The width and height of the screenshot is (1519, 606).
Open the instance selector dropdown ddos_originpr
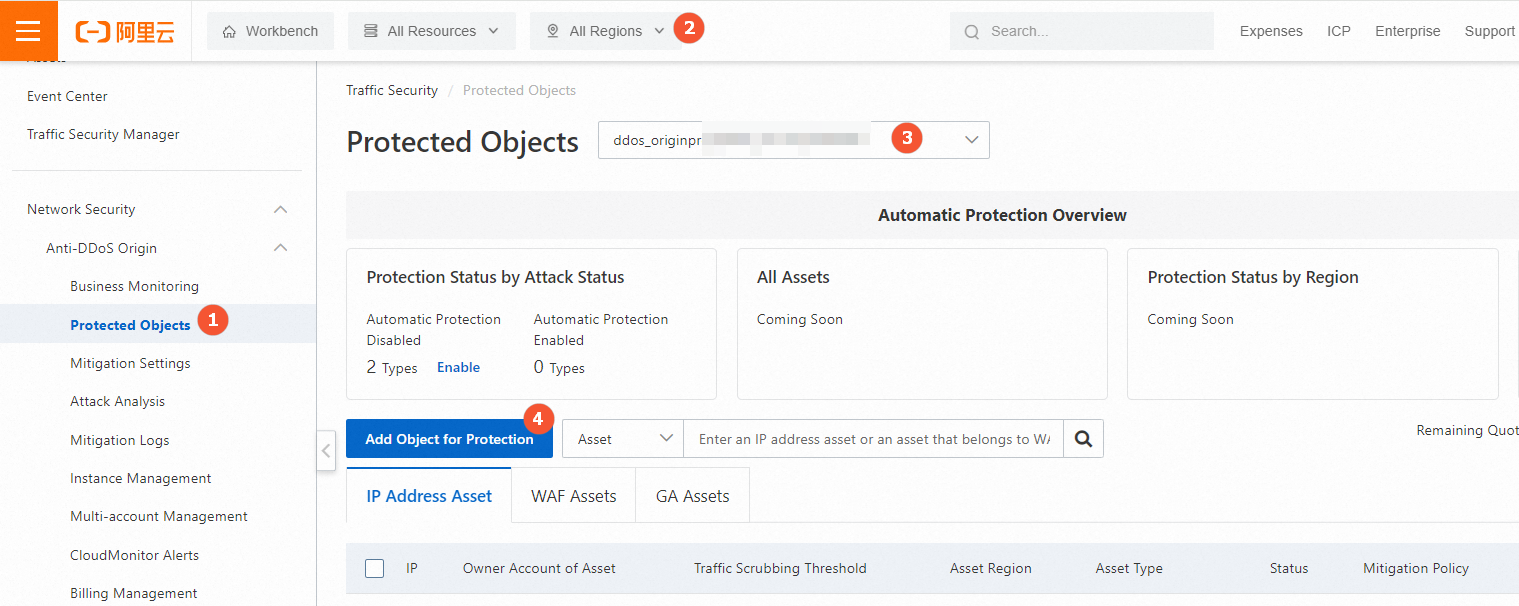click(793, 140)
